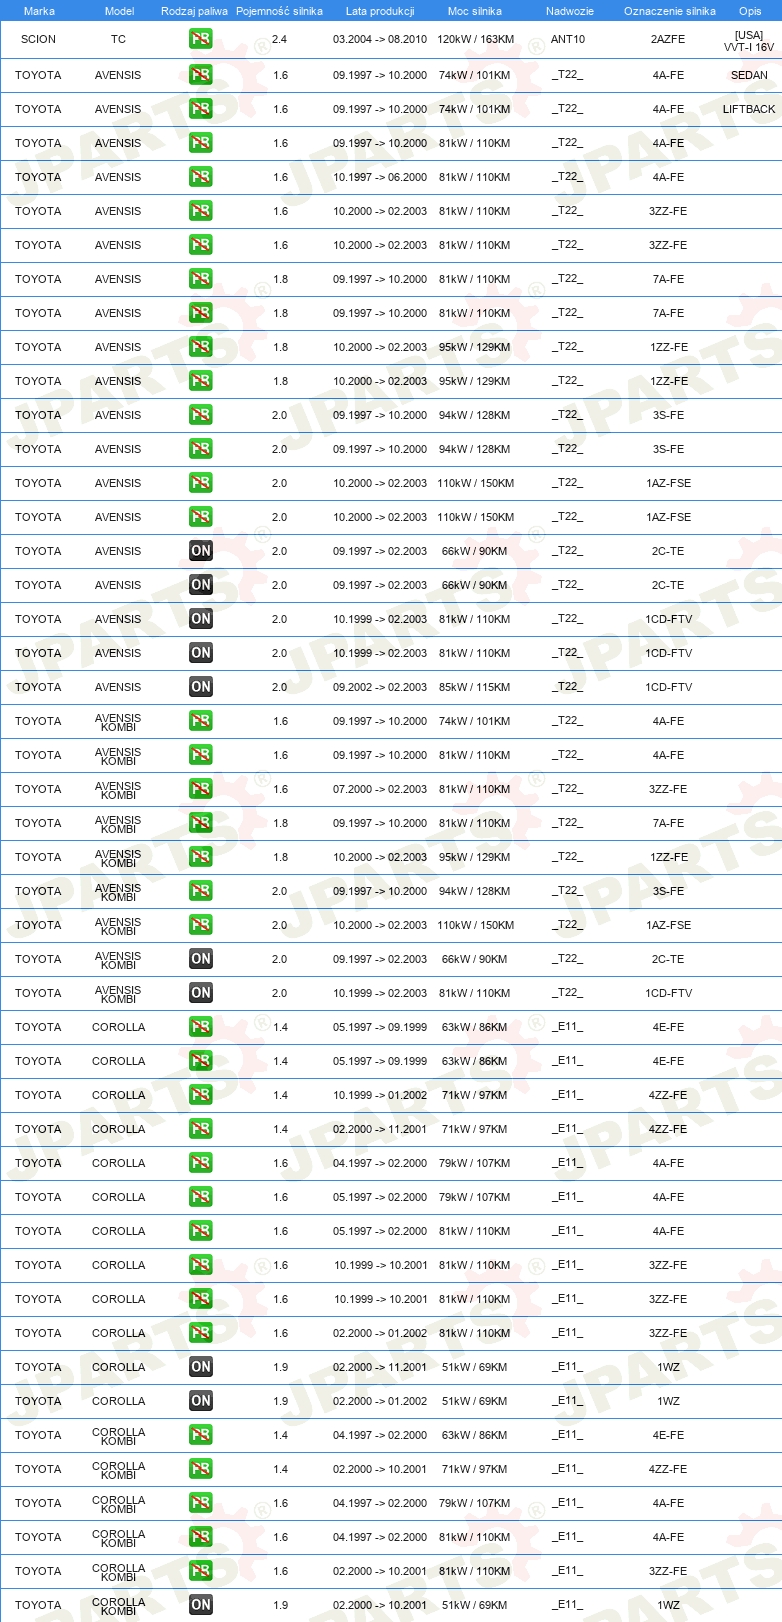Image resolution: width=782 pixels, height=1622 pixels.
Task: Click the "Opis" column header
Action: pyautogui.click(x=750, y=11)
